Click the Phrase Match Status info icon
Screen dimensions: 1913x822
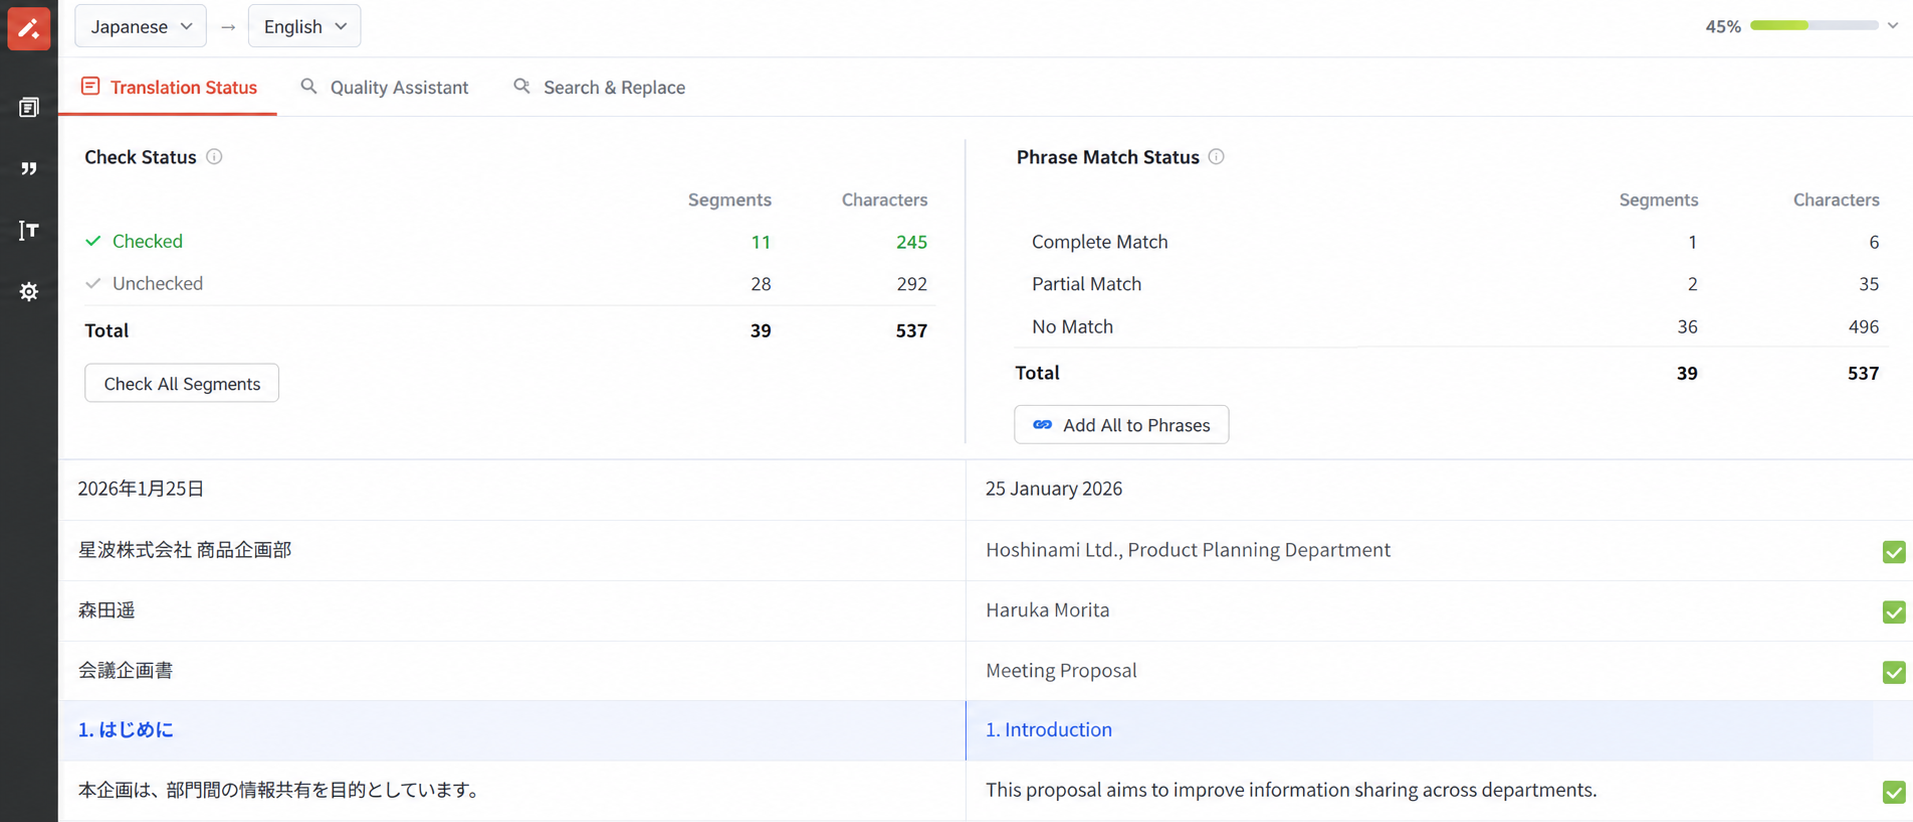click(1216, 157)
